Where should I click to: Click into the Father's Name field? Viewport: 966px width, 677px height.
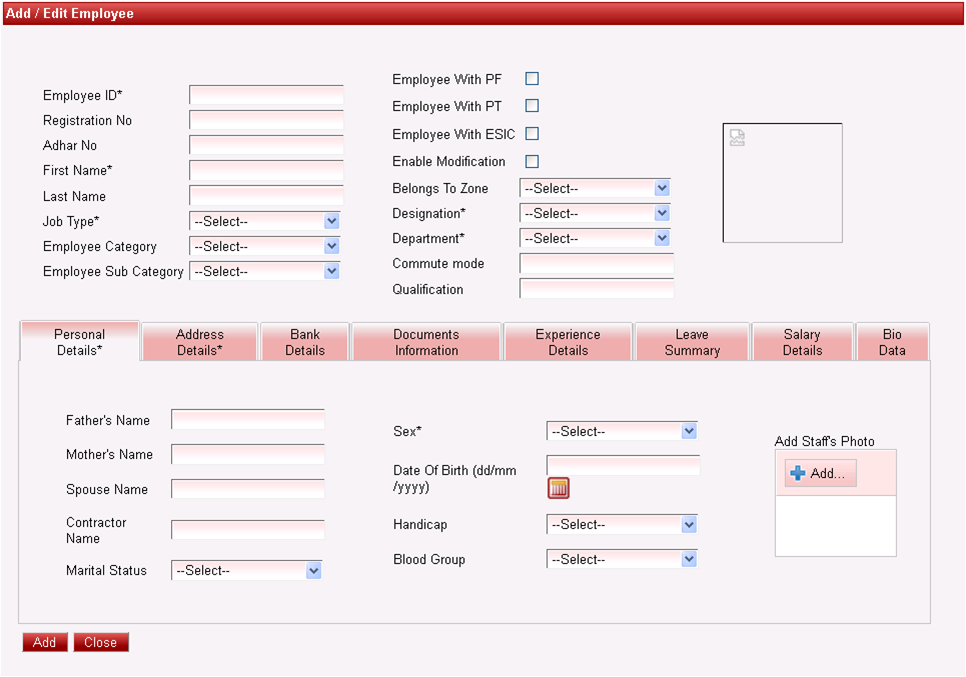click(x=248, y=420)
